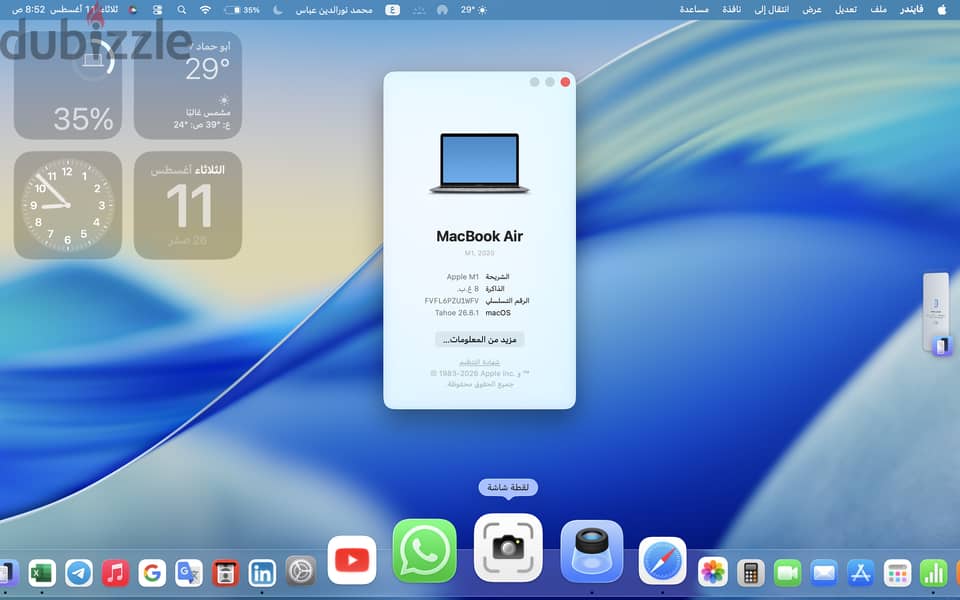The width and height of the screenshot is (960, 600).
Task: Click the Tahoe 26.6.1 macOS version
Action: pyautogui.click(x=457, y=313)
